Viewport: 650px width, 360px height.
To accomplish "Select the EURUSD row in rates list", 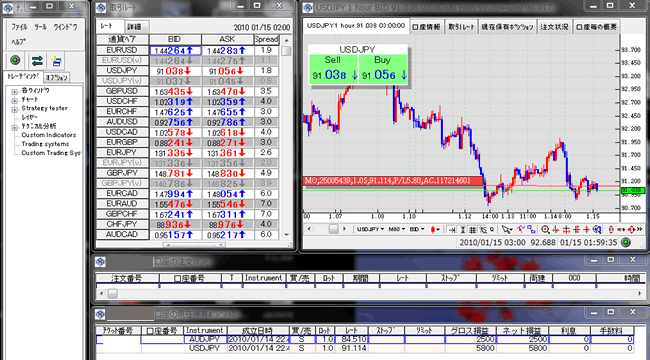I will [x=187, y=51].
